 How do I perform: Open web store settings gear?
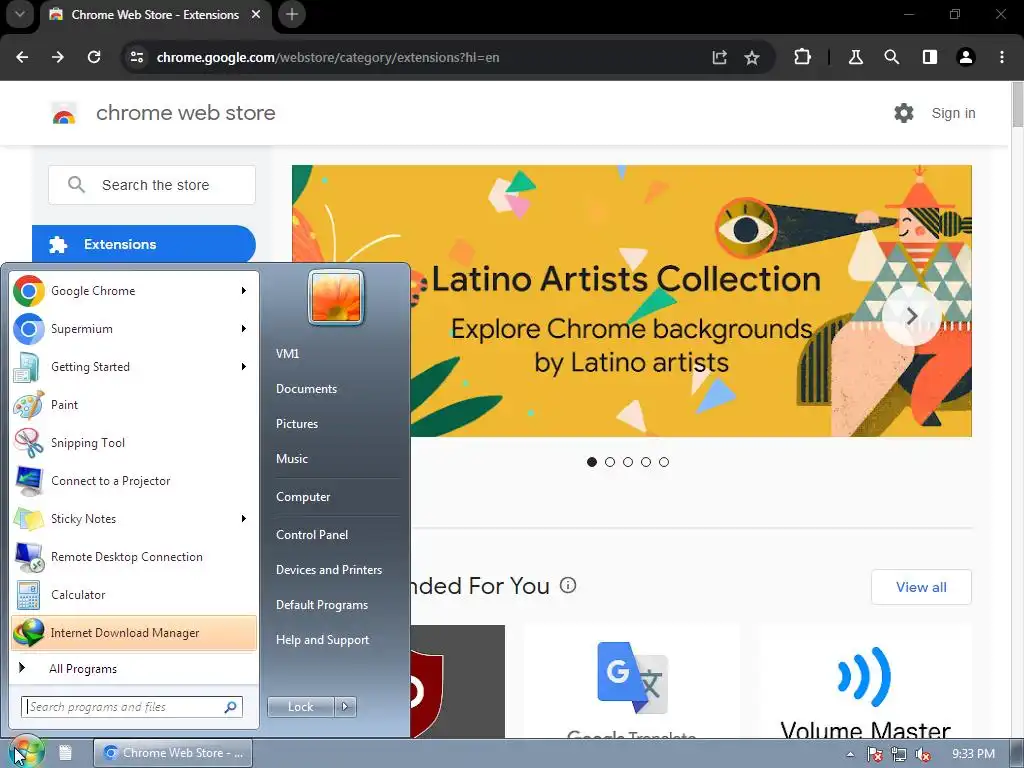point(904,113)
